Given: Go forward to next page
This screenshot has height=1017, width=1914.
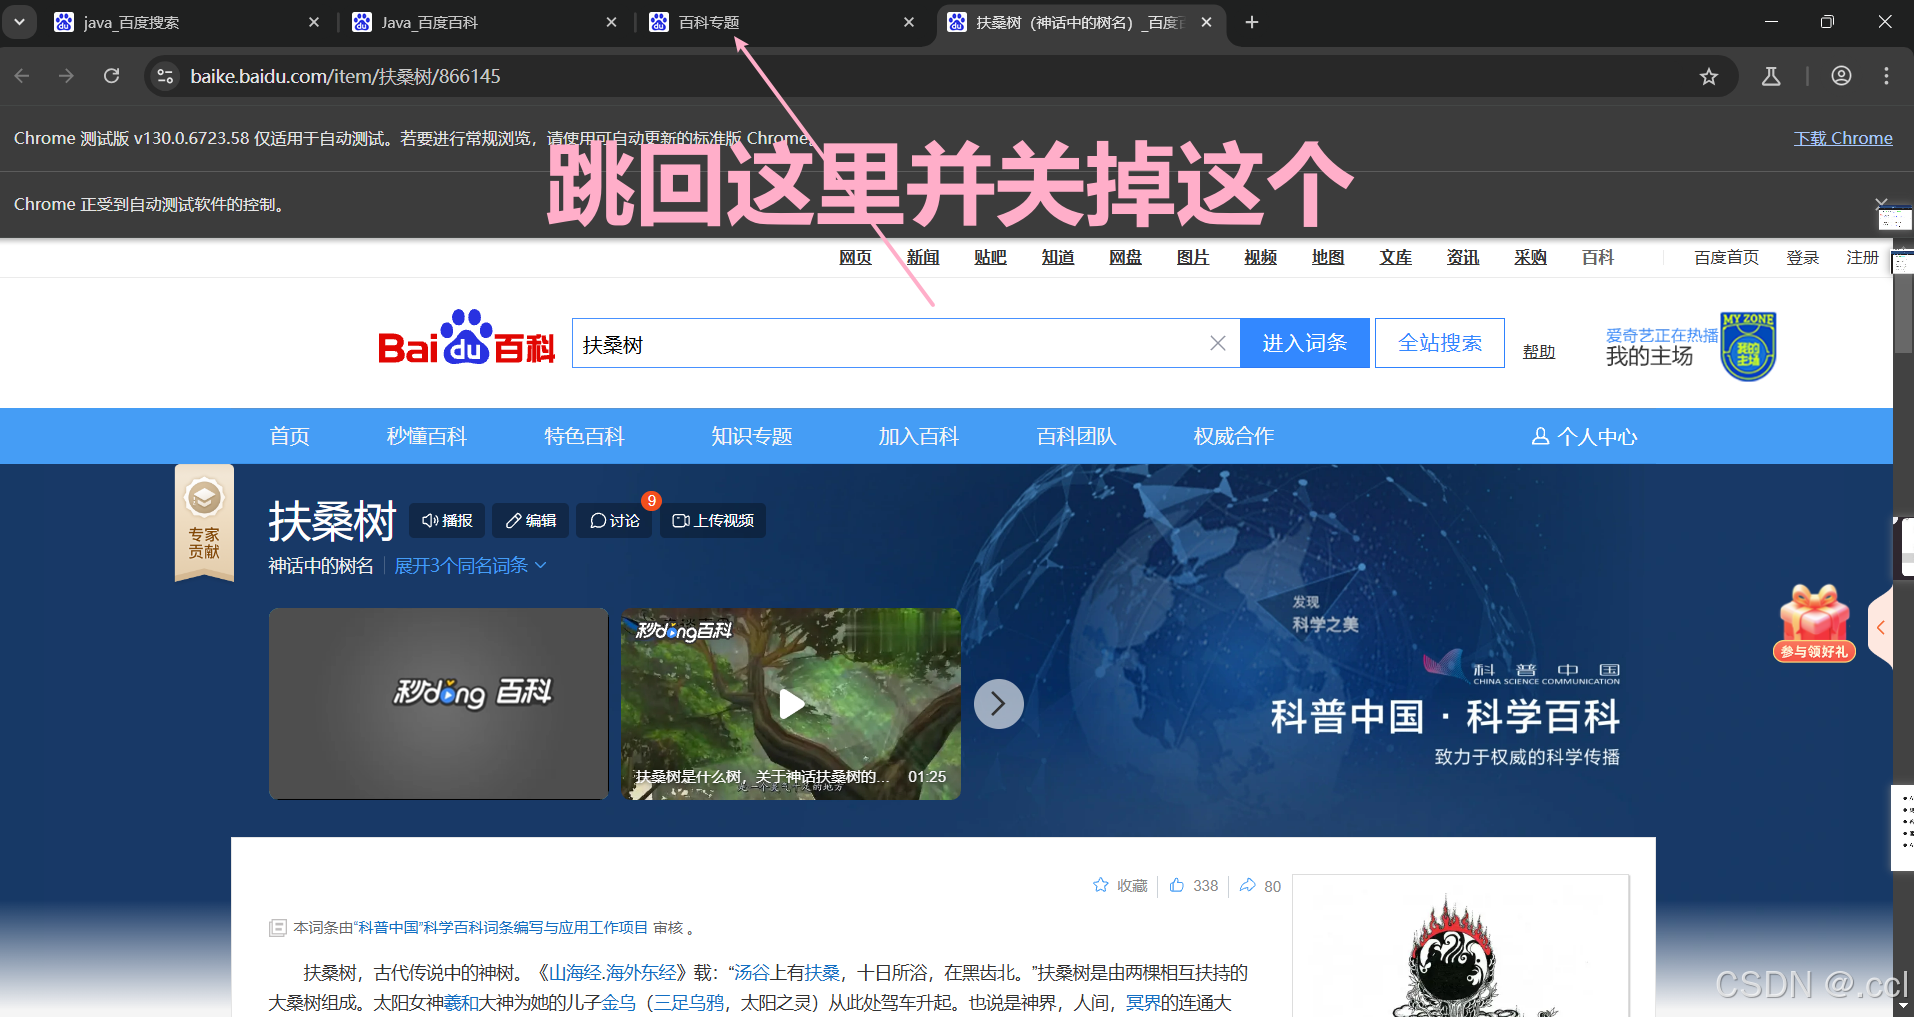Looking at the screenshot, I should click(67, 76).
